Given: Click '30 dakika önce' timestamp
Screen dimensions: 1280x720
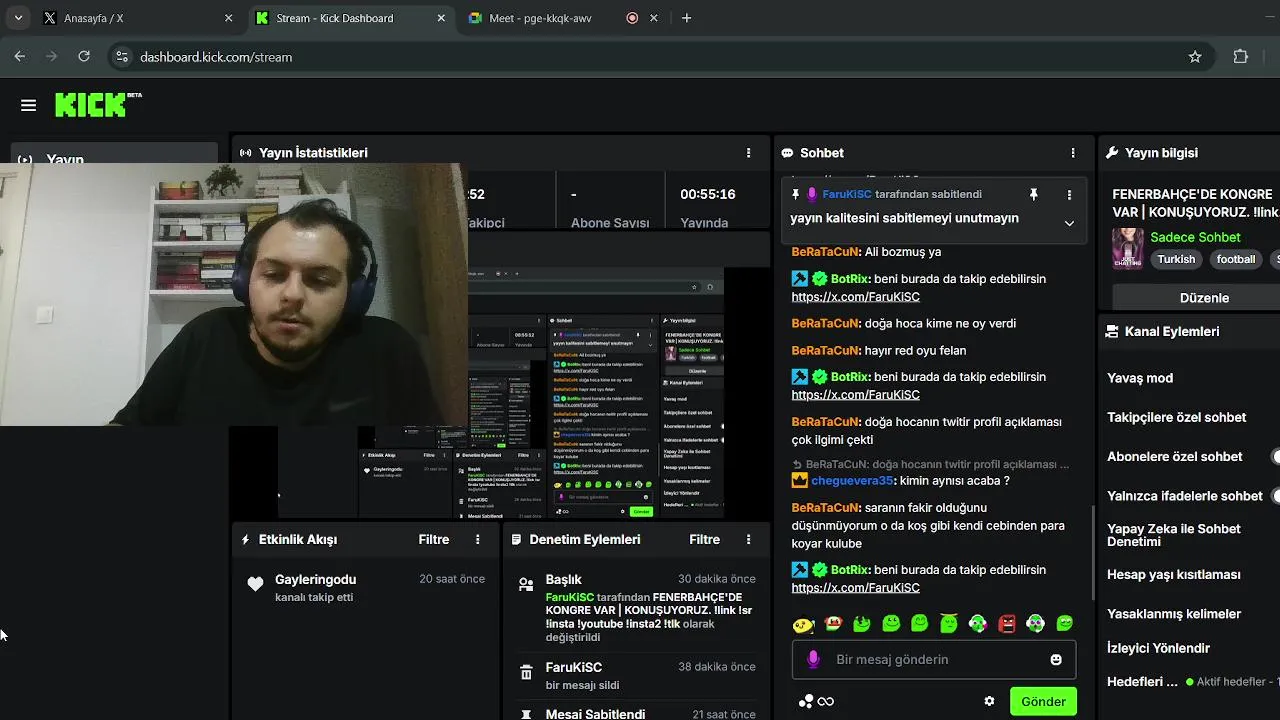Looking at the screenshot, I should pyautogui.click(x=716, y=579).
